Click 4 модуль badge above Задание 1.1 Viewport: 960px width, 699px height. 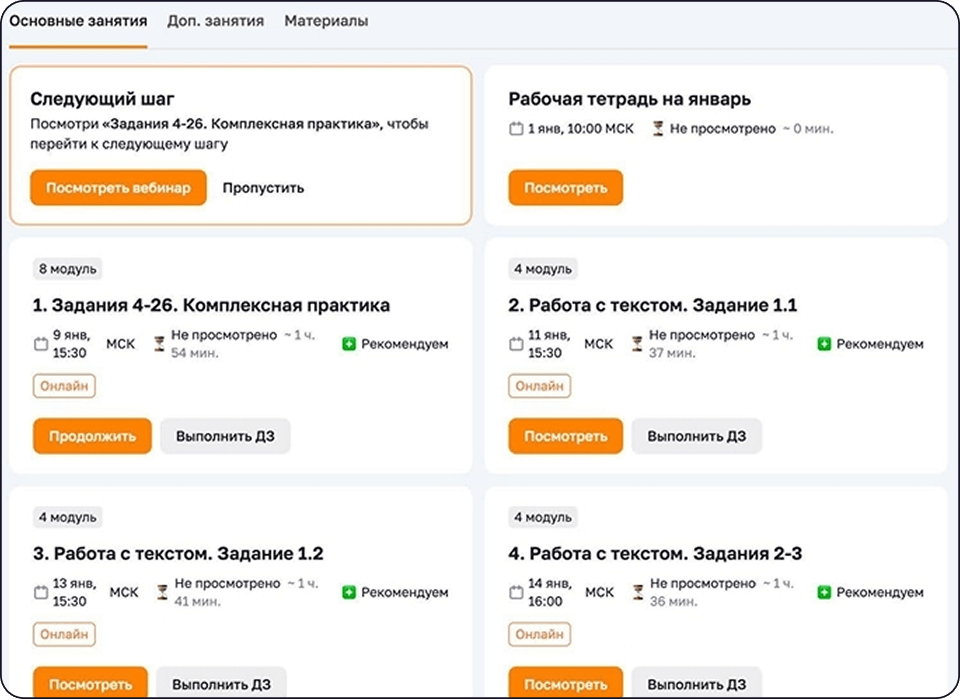pos(543,269)
